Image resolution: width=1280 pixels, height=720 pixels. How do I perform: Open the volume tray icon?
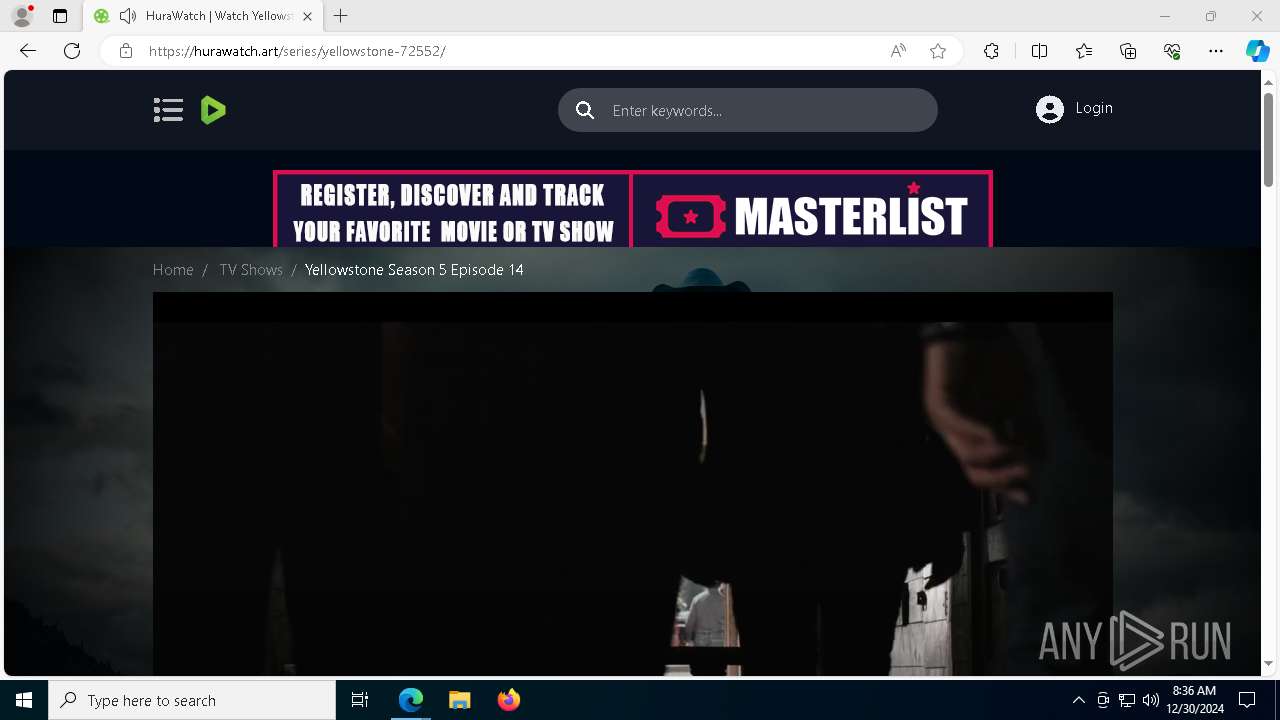(1151, 700)
